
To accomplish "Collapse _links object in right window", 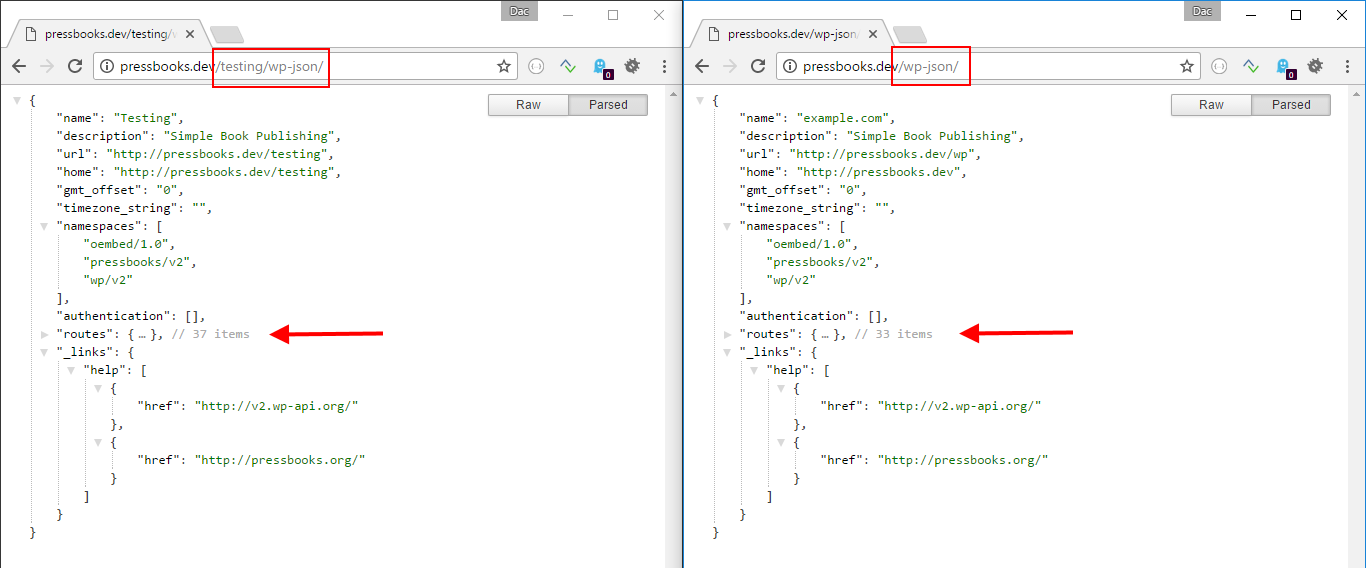I will [728, 352].
